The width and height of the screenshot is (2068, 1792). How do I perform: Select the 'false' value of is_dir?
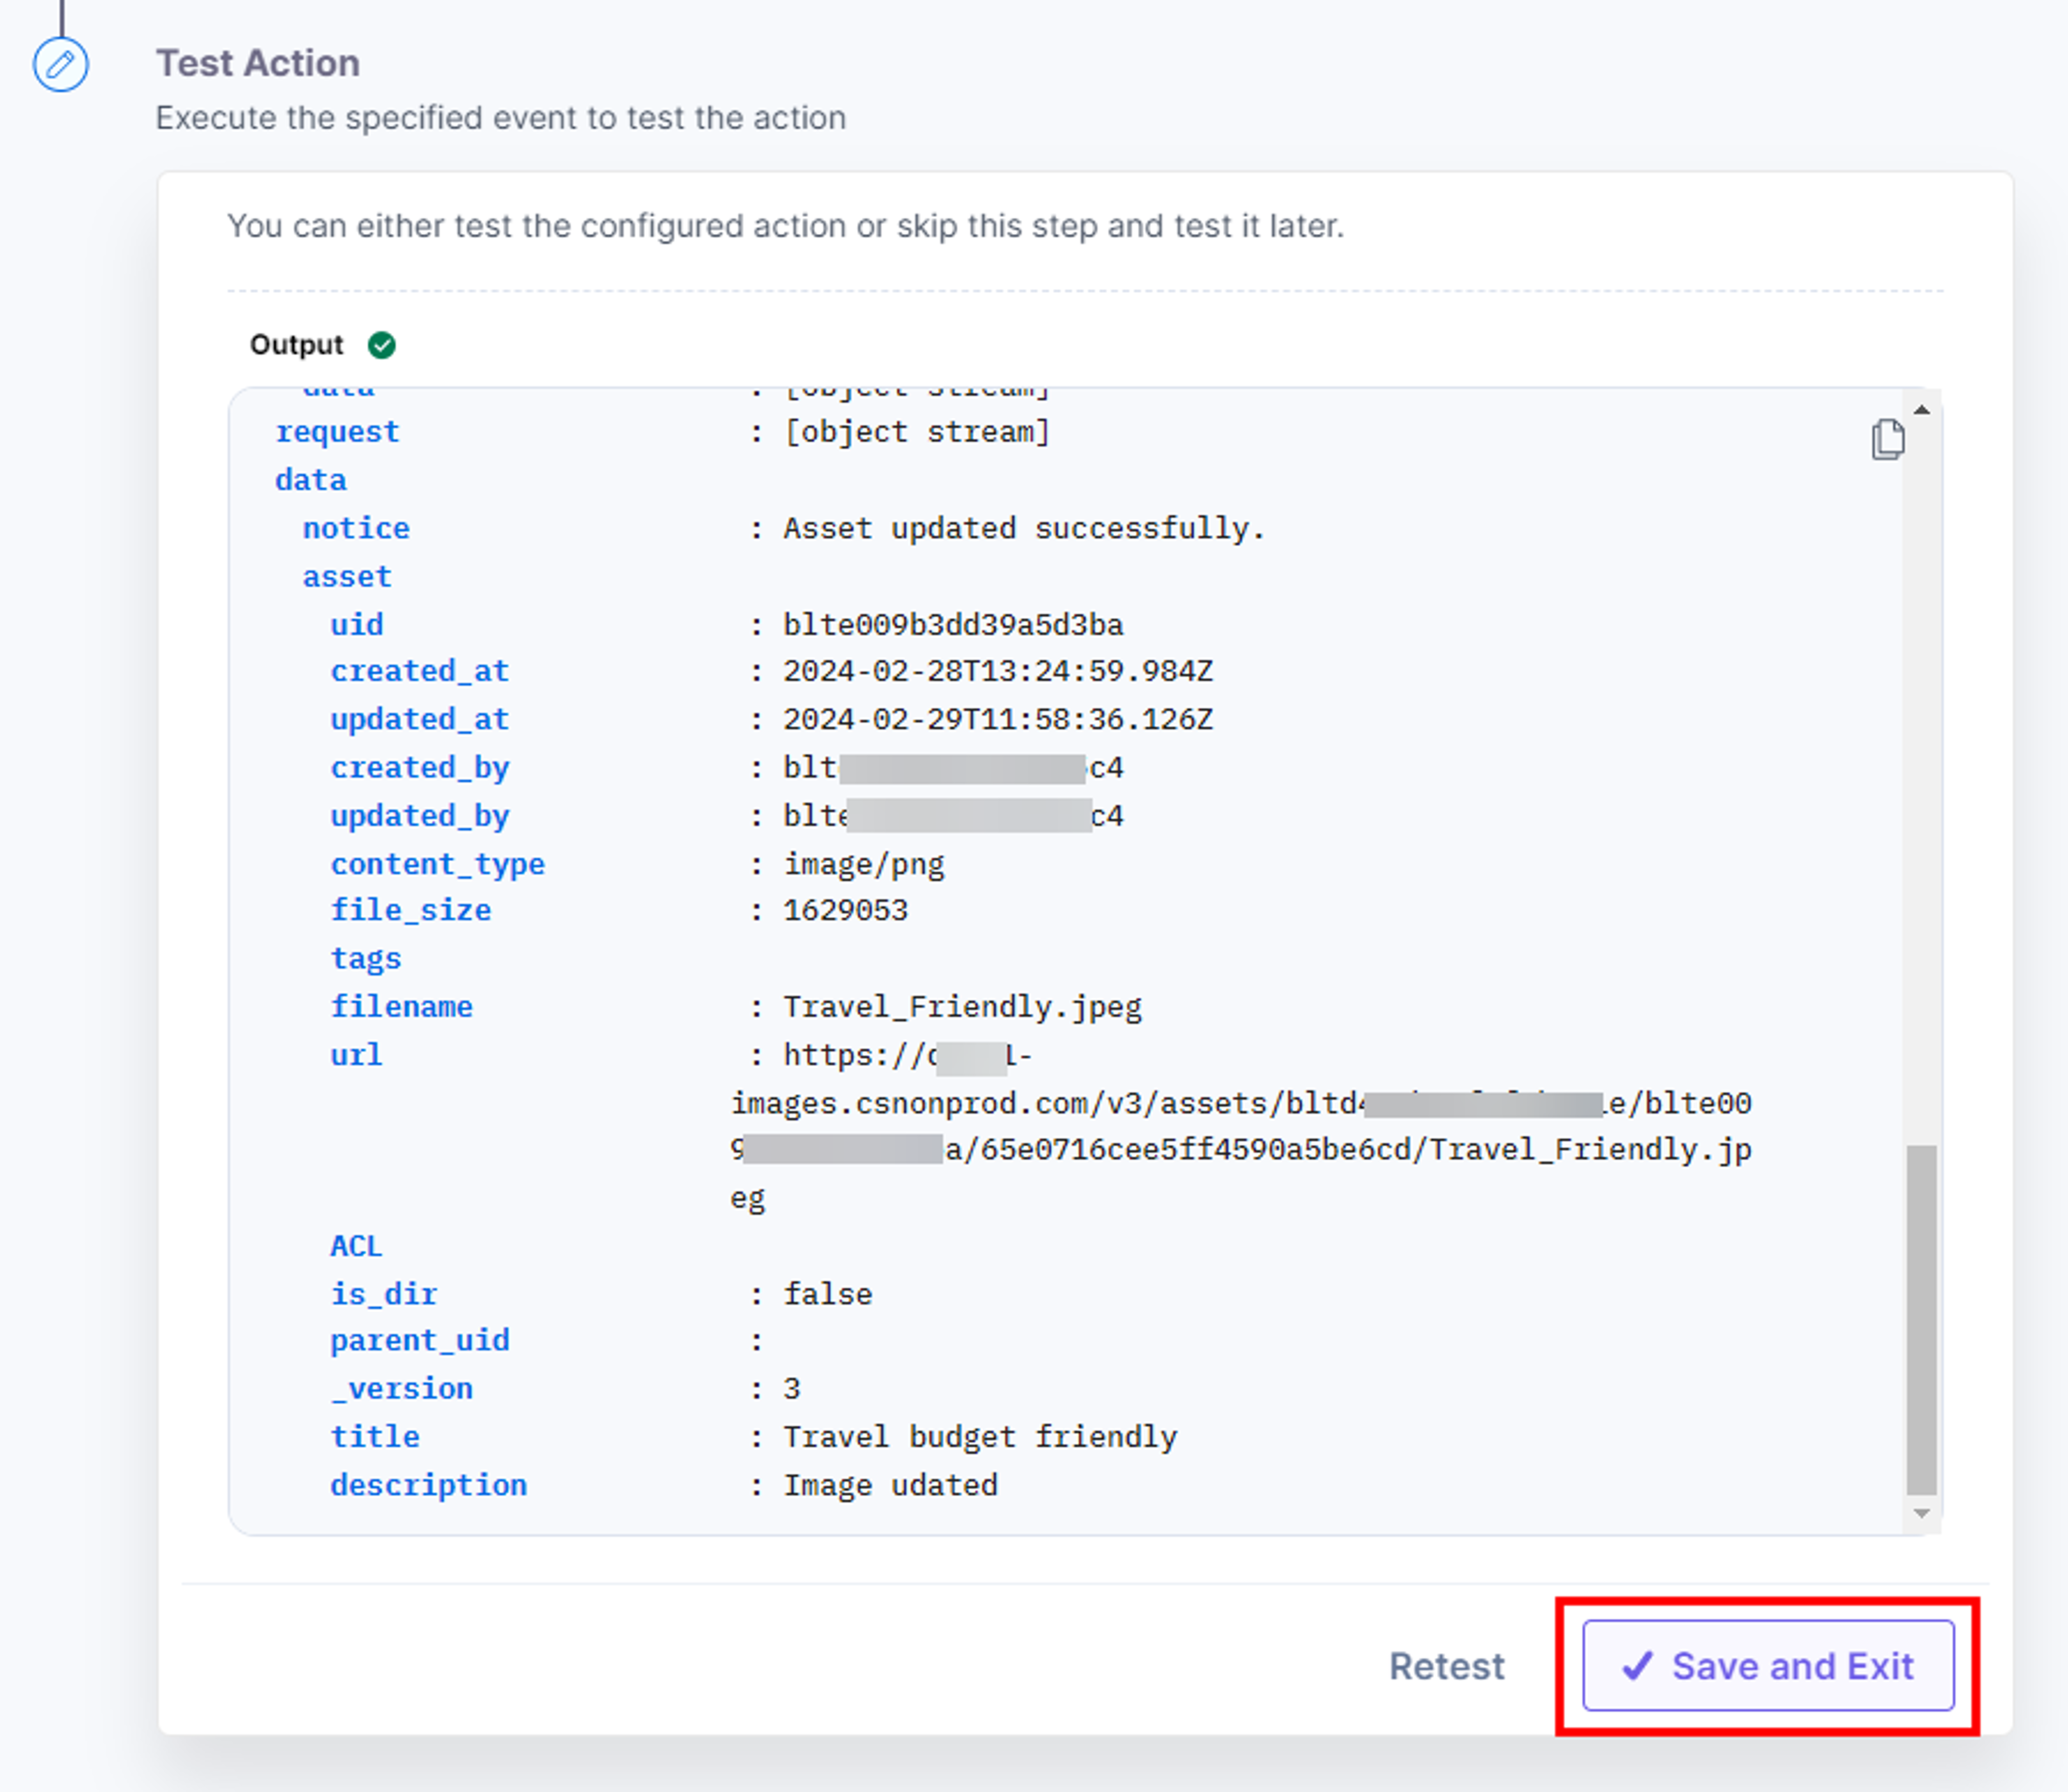coord(827,1294)
